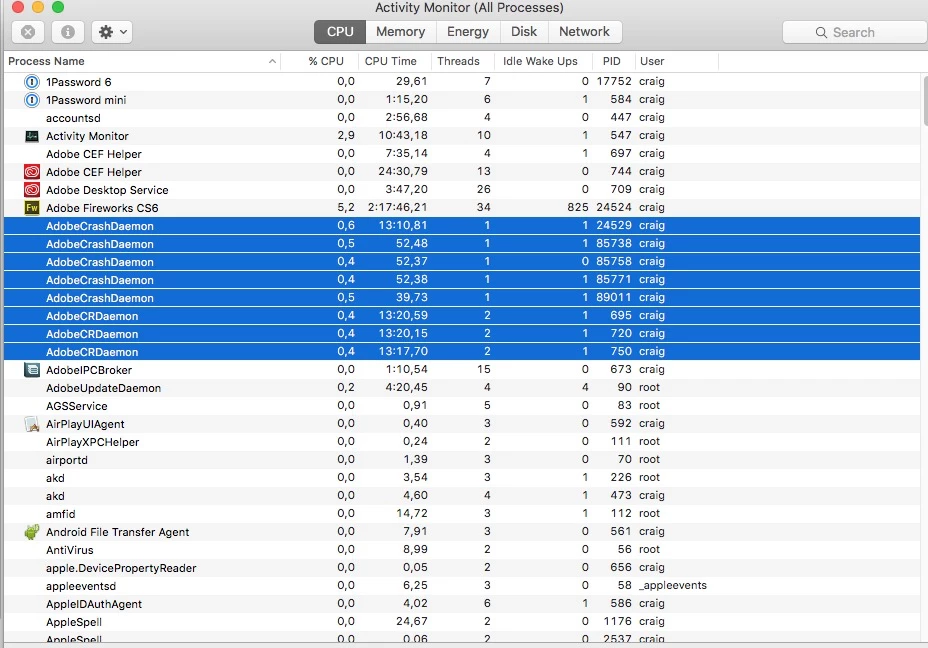Switch to the Energy tab
The width and height of the screenshot is (928, 648).
468,32
